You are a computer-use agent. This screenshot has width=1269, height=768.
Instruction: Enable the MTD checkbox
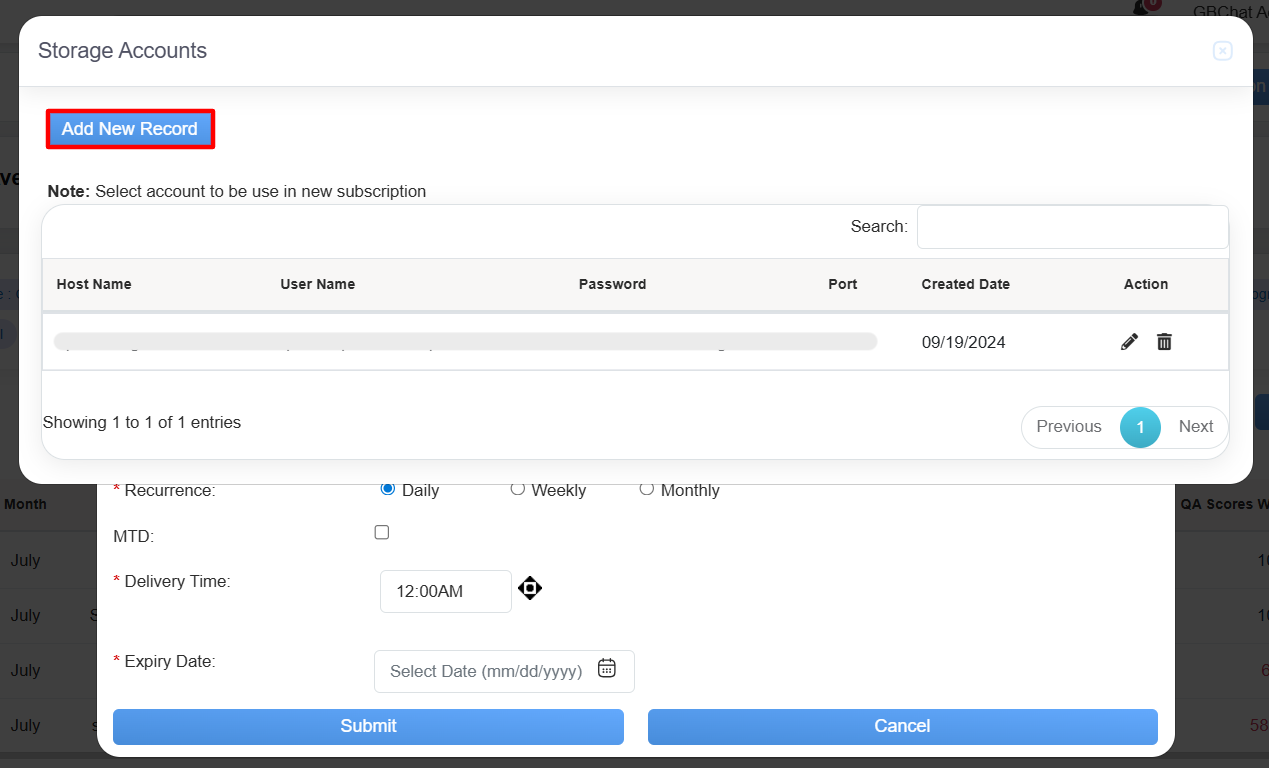click(382, 533)
